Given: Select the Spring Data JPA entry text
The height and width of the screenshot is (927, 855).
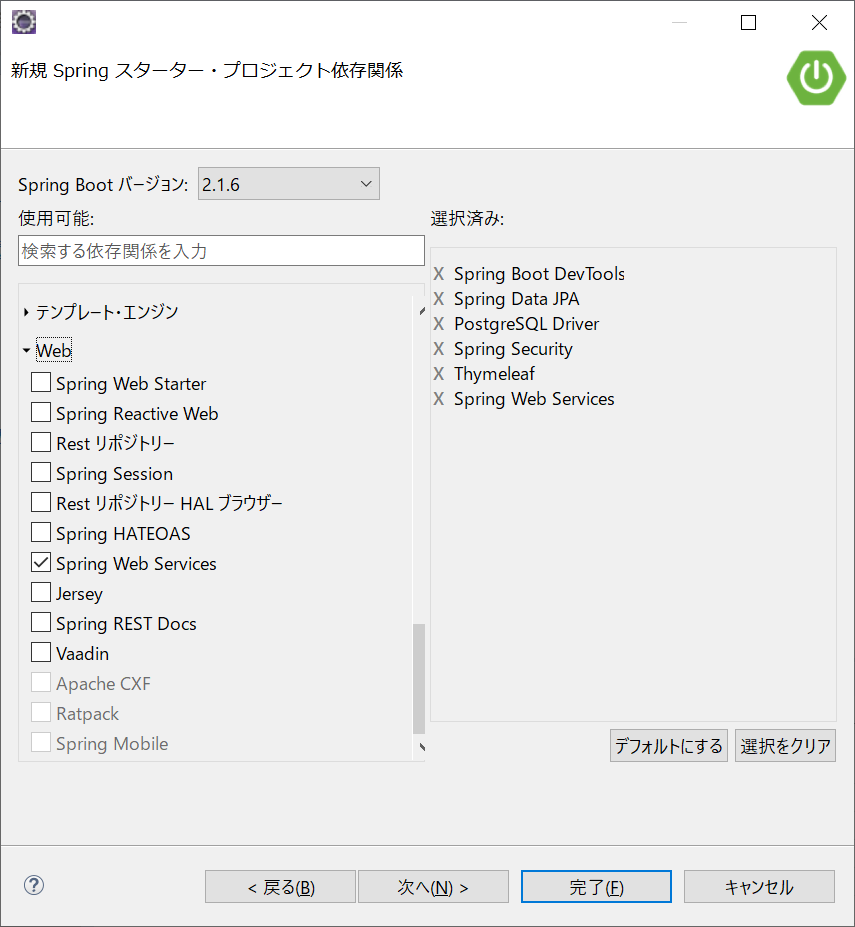Looking at the screenshot, I should point(517,299).
